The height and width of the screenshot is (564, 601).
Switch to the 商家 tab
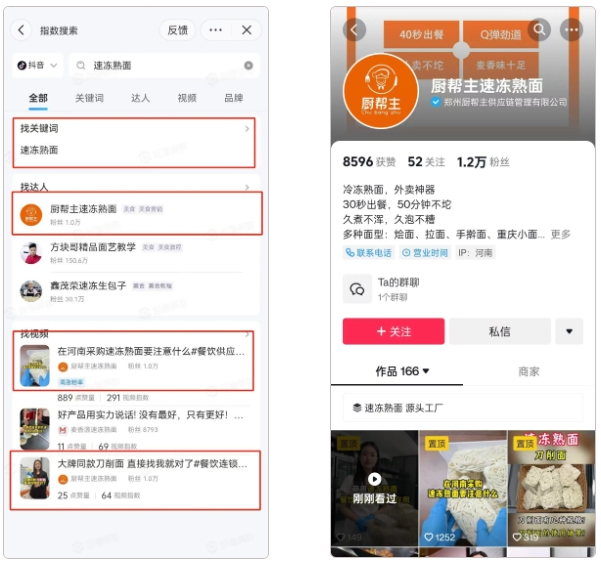[529, 371]
